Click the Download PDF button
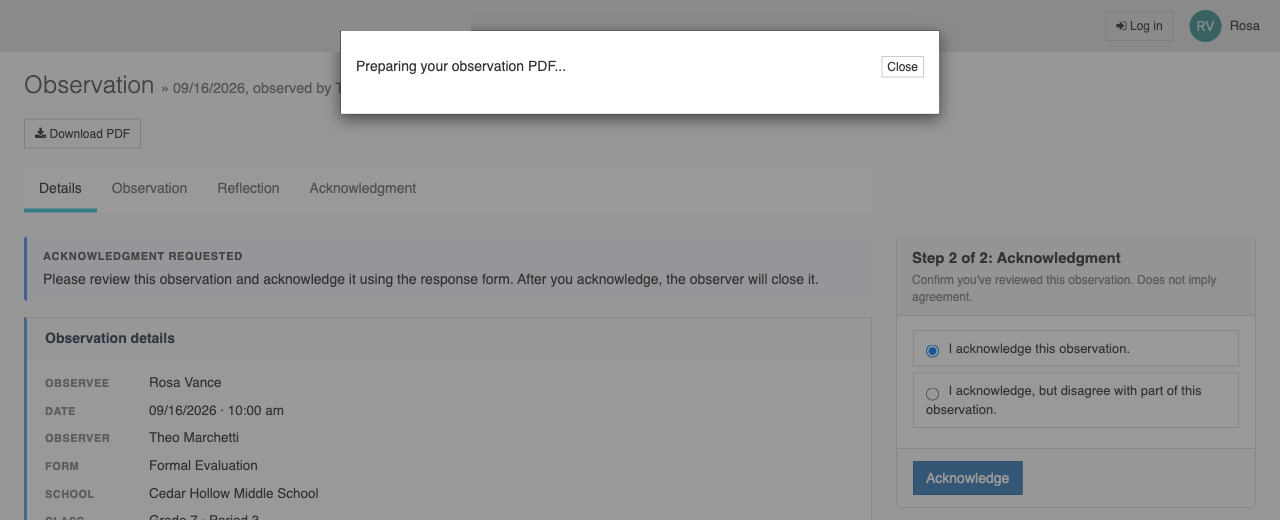Viewport: 1280px width, 520px height. 82,134
